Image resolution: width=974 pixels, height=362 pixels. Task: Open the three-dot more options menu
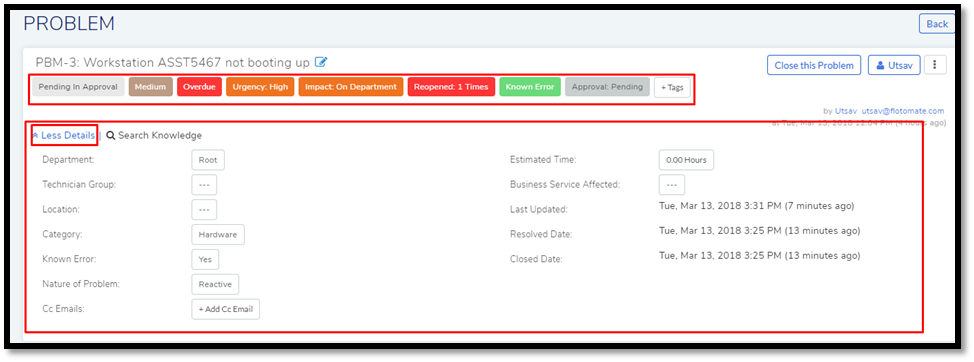point(935,65)
